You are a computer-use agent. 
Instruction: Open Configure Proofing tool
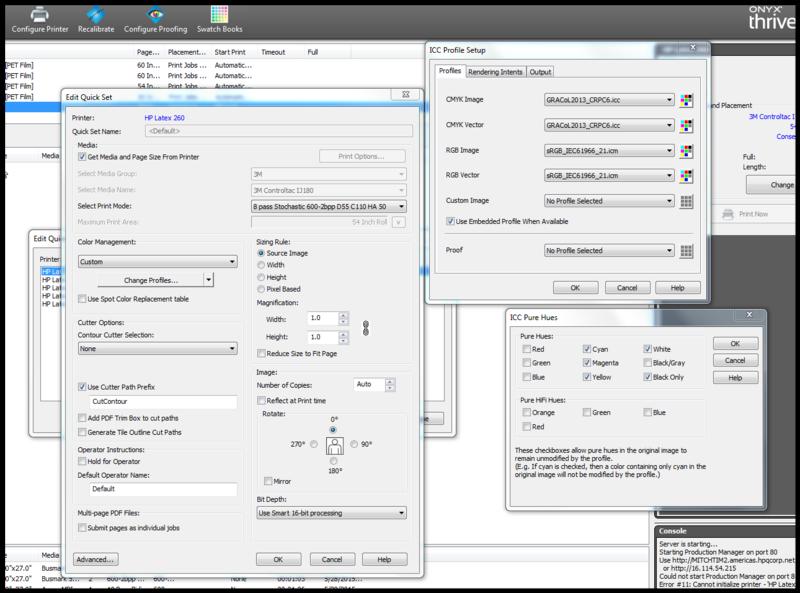pyautogui.click(x=156, y=20)
